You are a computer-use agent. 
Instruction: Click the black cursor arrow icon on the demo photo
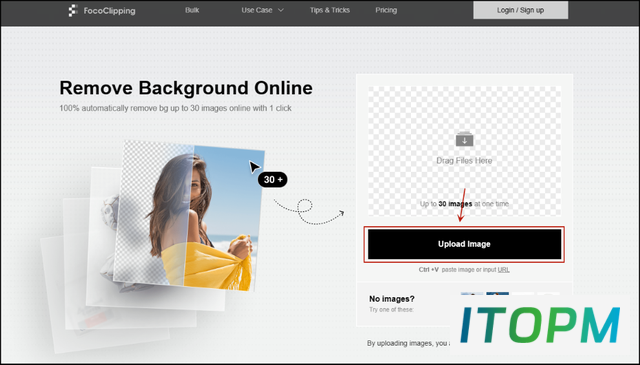254,167
